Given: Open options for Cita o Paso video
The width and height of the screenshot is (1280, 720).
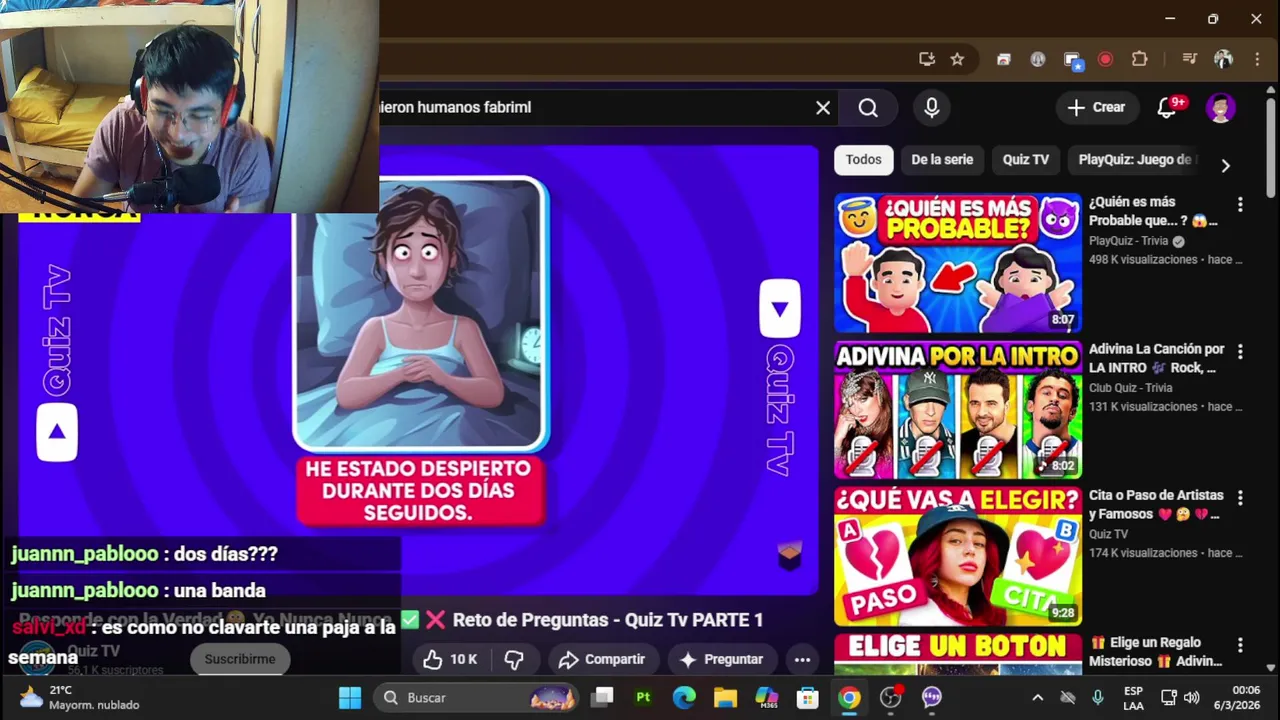Looking at the screenshot, I should 1240,497.
